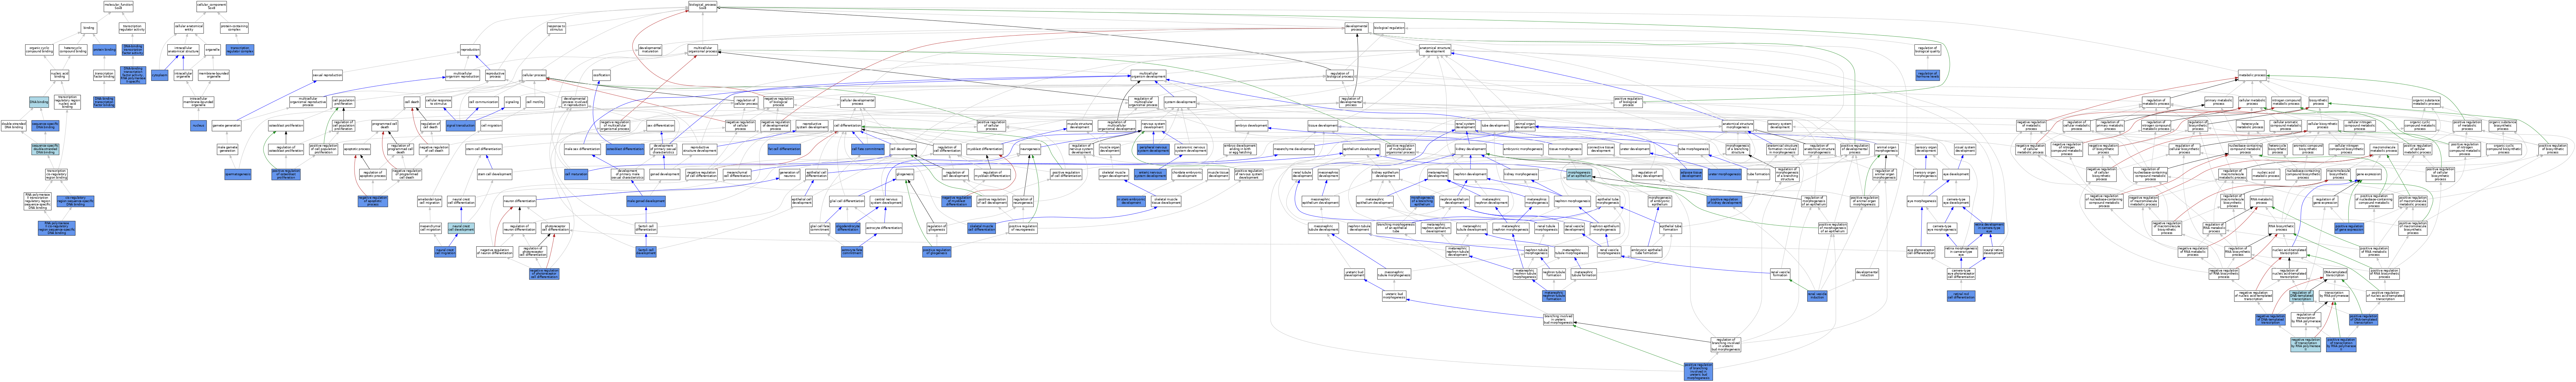This screenshot has width=2576, height=382.
Task: Click the blue 'fat cell differentiation' node
Action: 784,149
